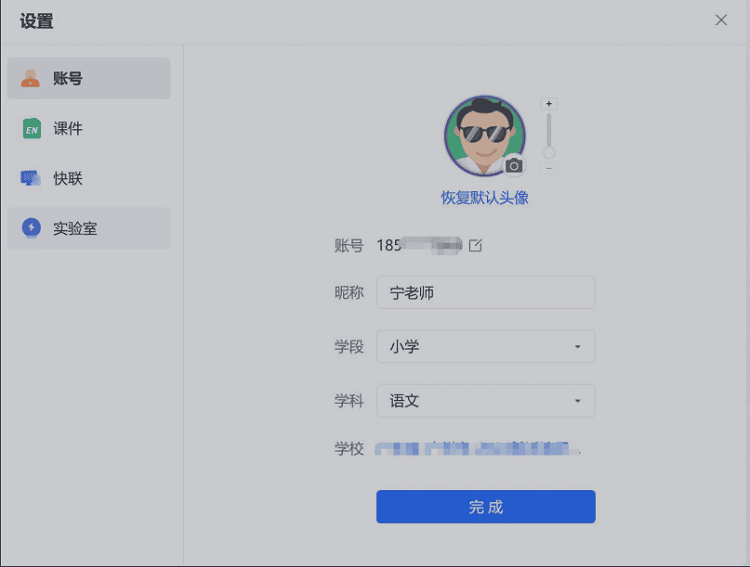
Task: Open the 快联 settings tab
Action: coord(88,178)
